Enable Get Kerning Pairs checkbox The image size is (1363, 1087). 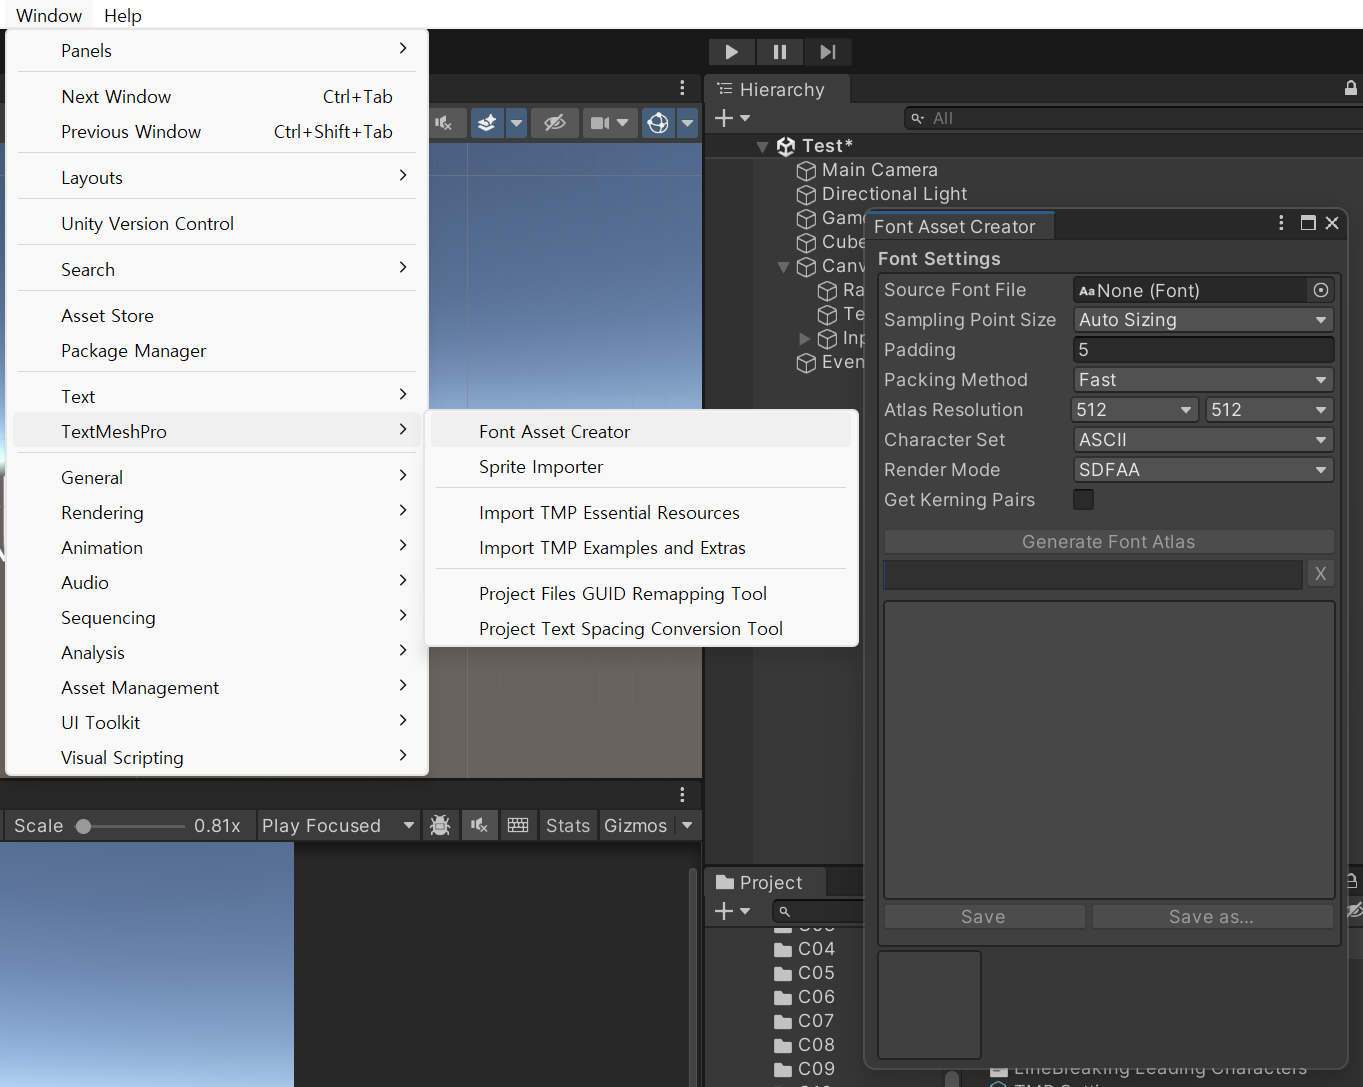tap(1083, 499)
